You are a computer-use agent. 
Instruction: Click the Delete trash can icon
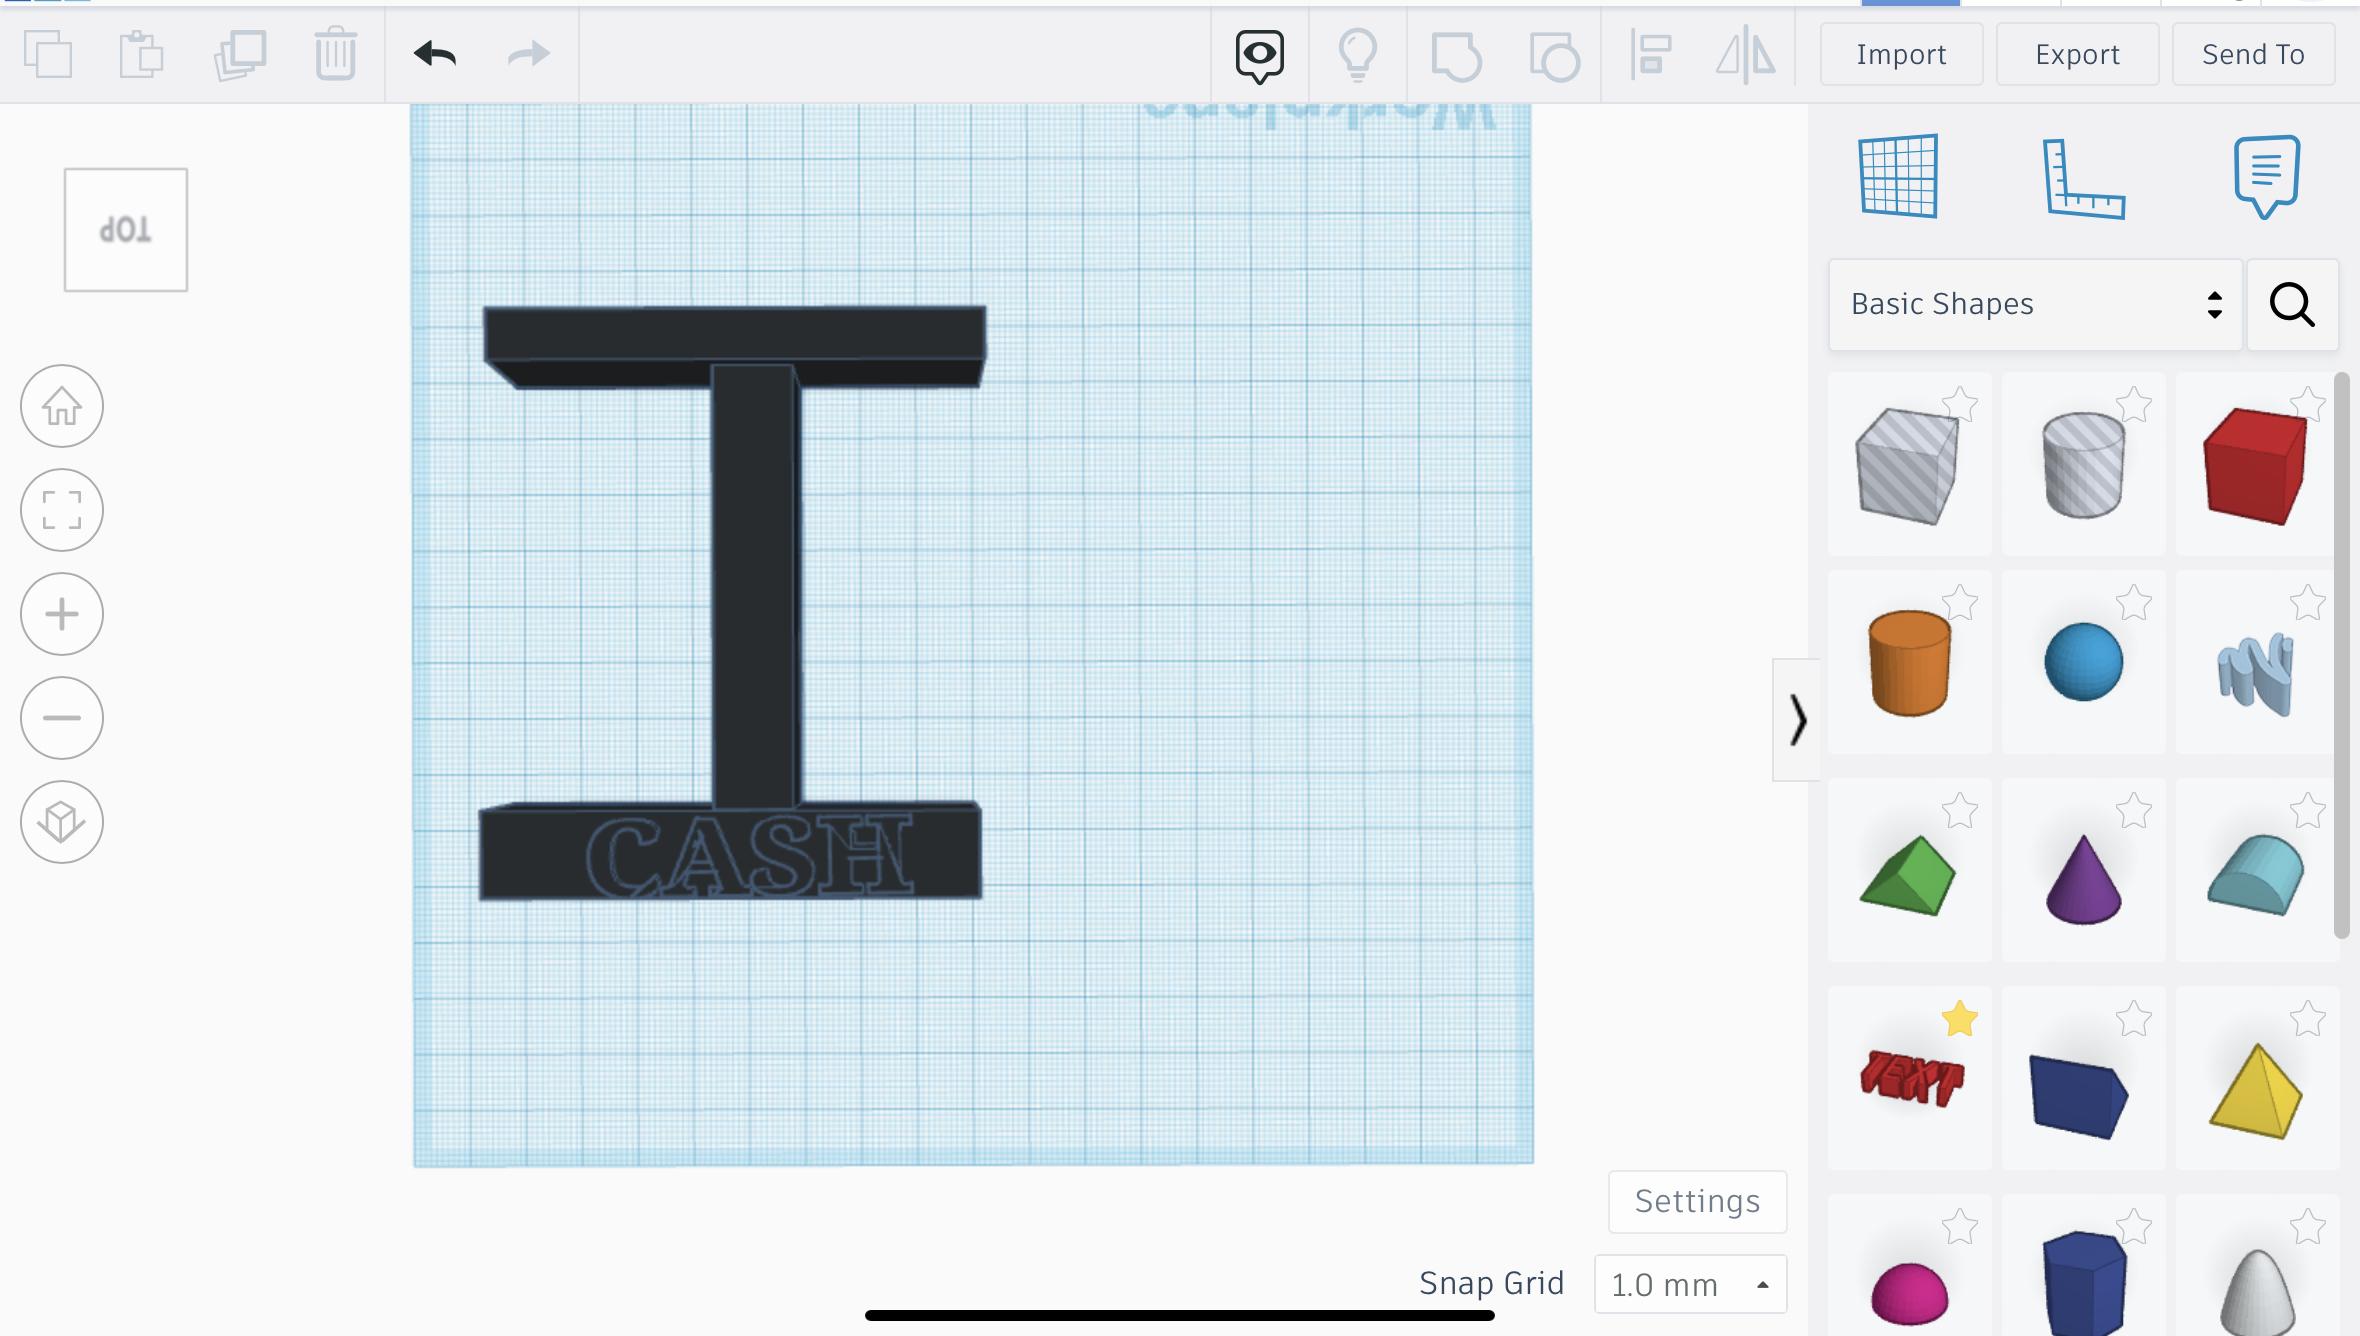tap(335, 54)
